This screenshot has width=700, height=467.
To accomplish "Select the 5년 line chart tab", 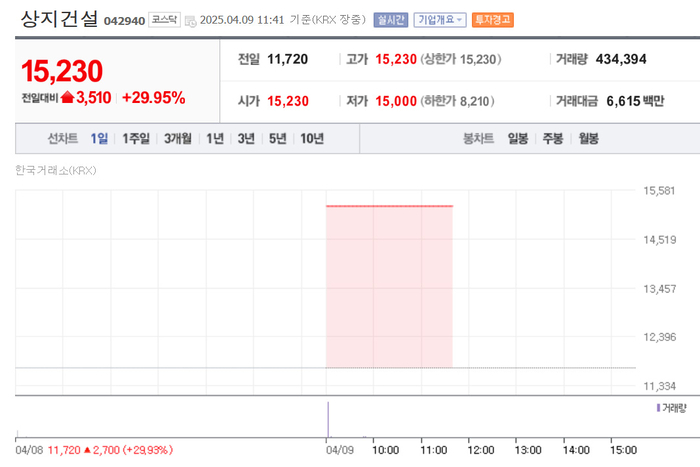I will click(277, 138).
